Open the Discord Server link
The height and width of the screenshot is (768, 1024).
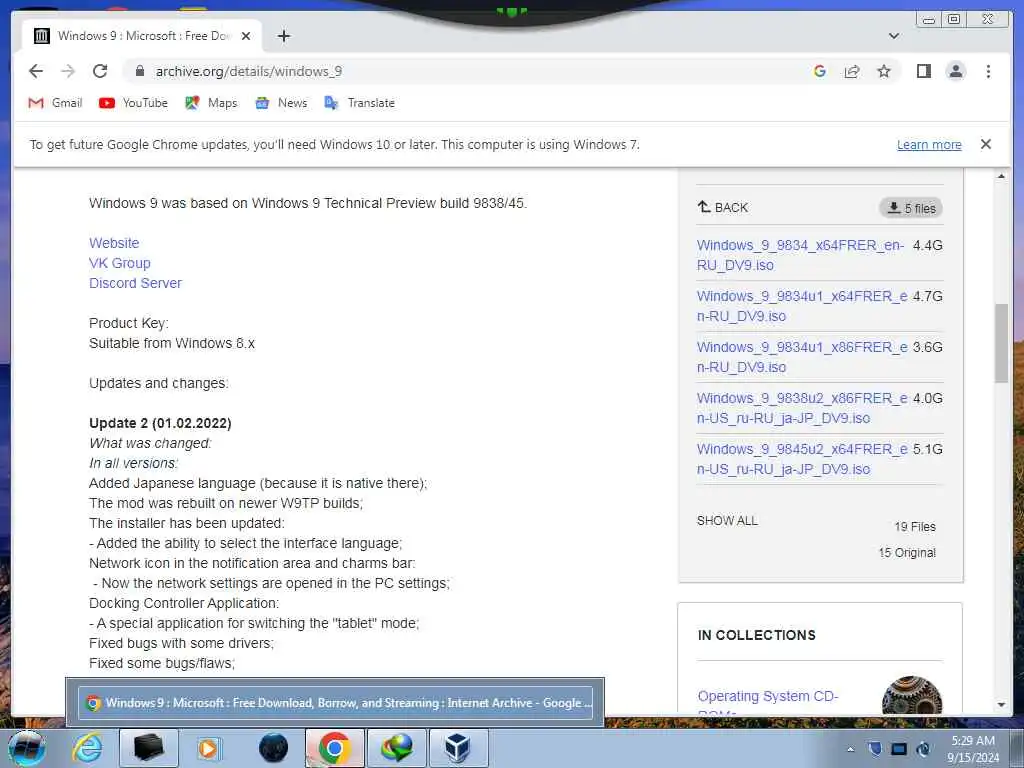click(x=135, y=283)
